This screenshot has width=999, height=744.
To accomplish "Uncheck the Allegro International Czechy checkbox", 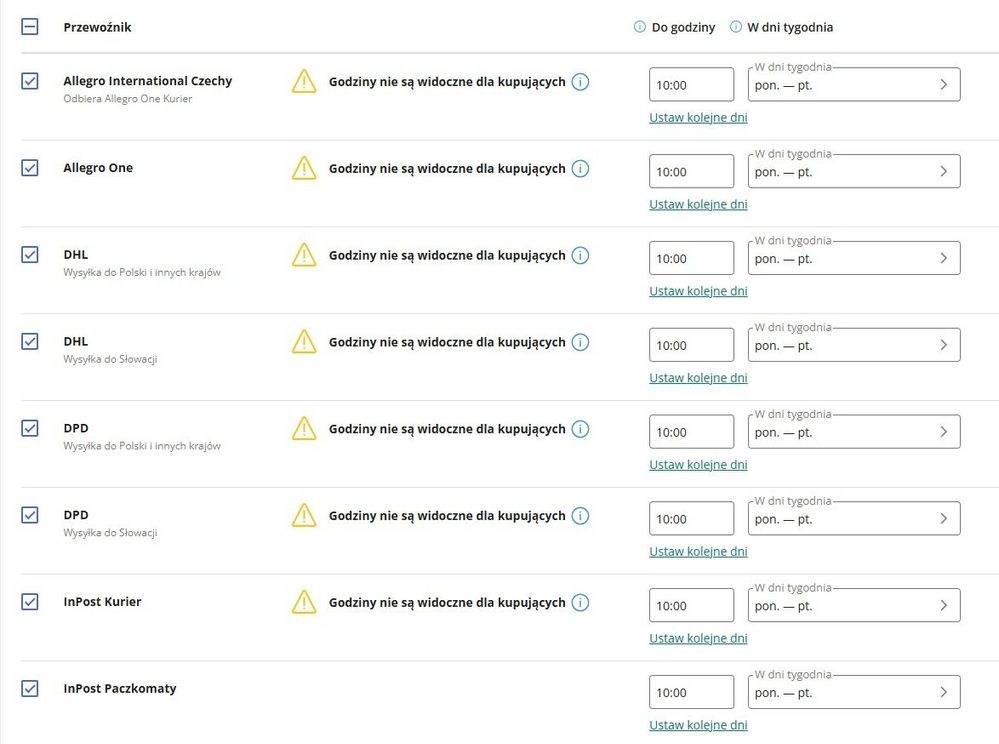I will [30, 81].
